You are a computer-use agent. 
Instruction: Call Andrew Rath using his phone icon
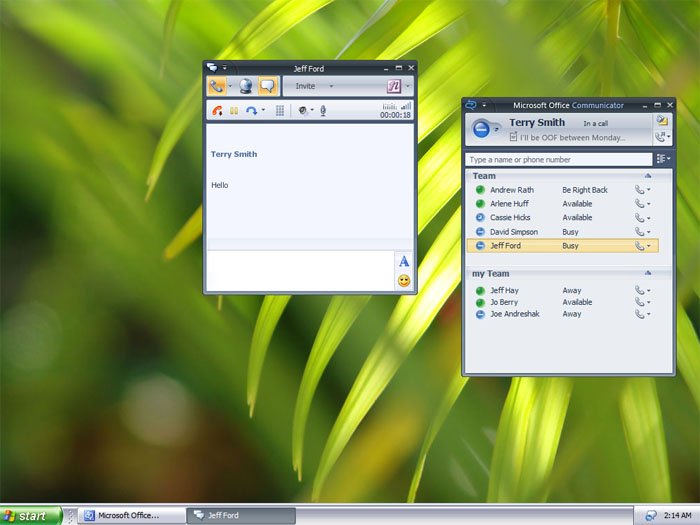pyautogui.click(x=640, y=190)
